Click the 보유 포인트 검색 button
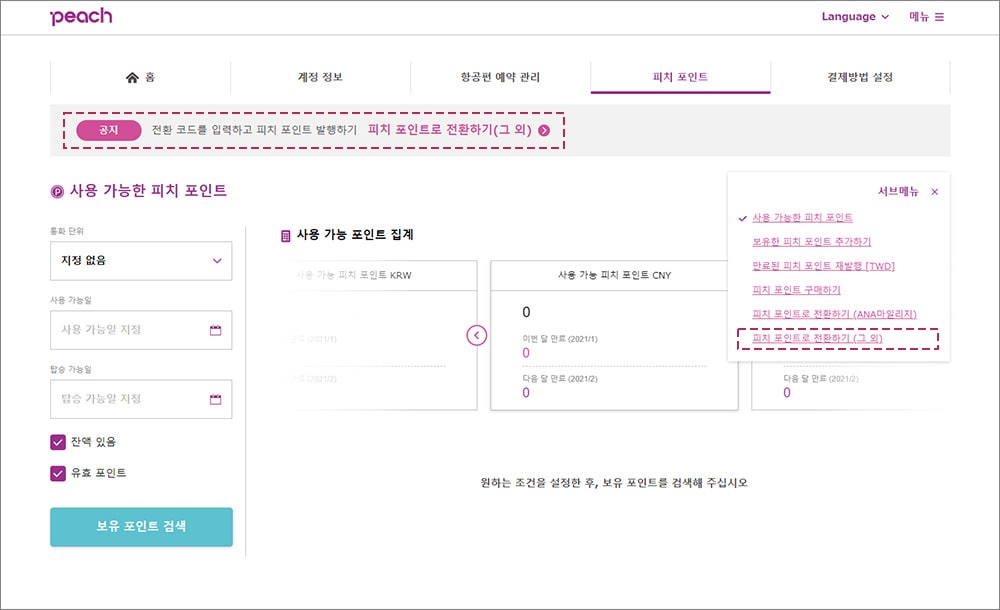 tap(142, 526)
